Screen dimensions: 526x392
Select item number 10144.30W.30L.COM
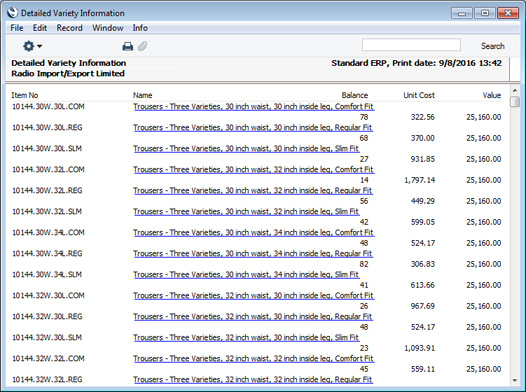coord(48,107)
